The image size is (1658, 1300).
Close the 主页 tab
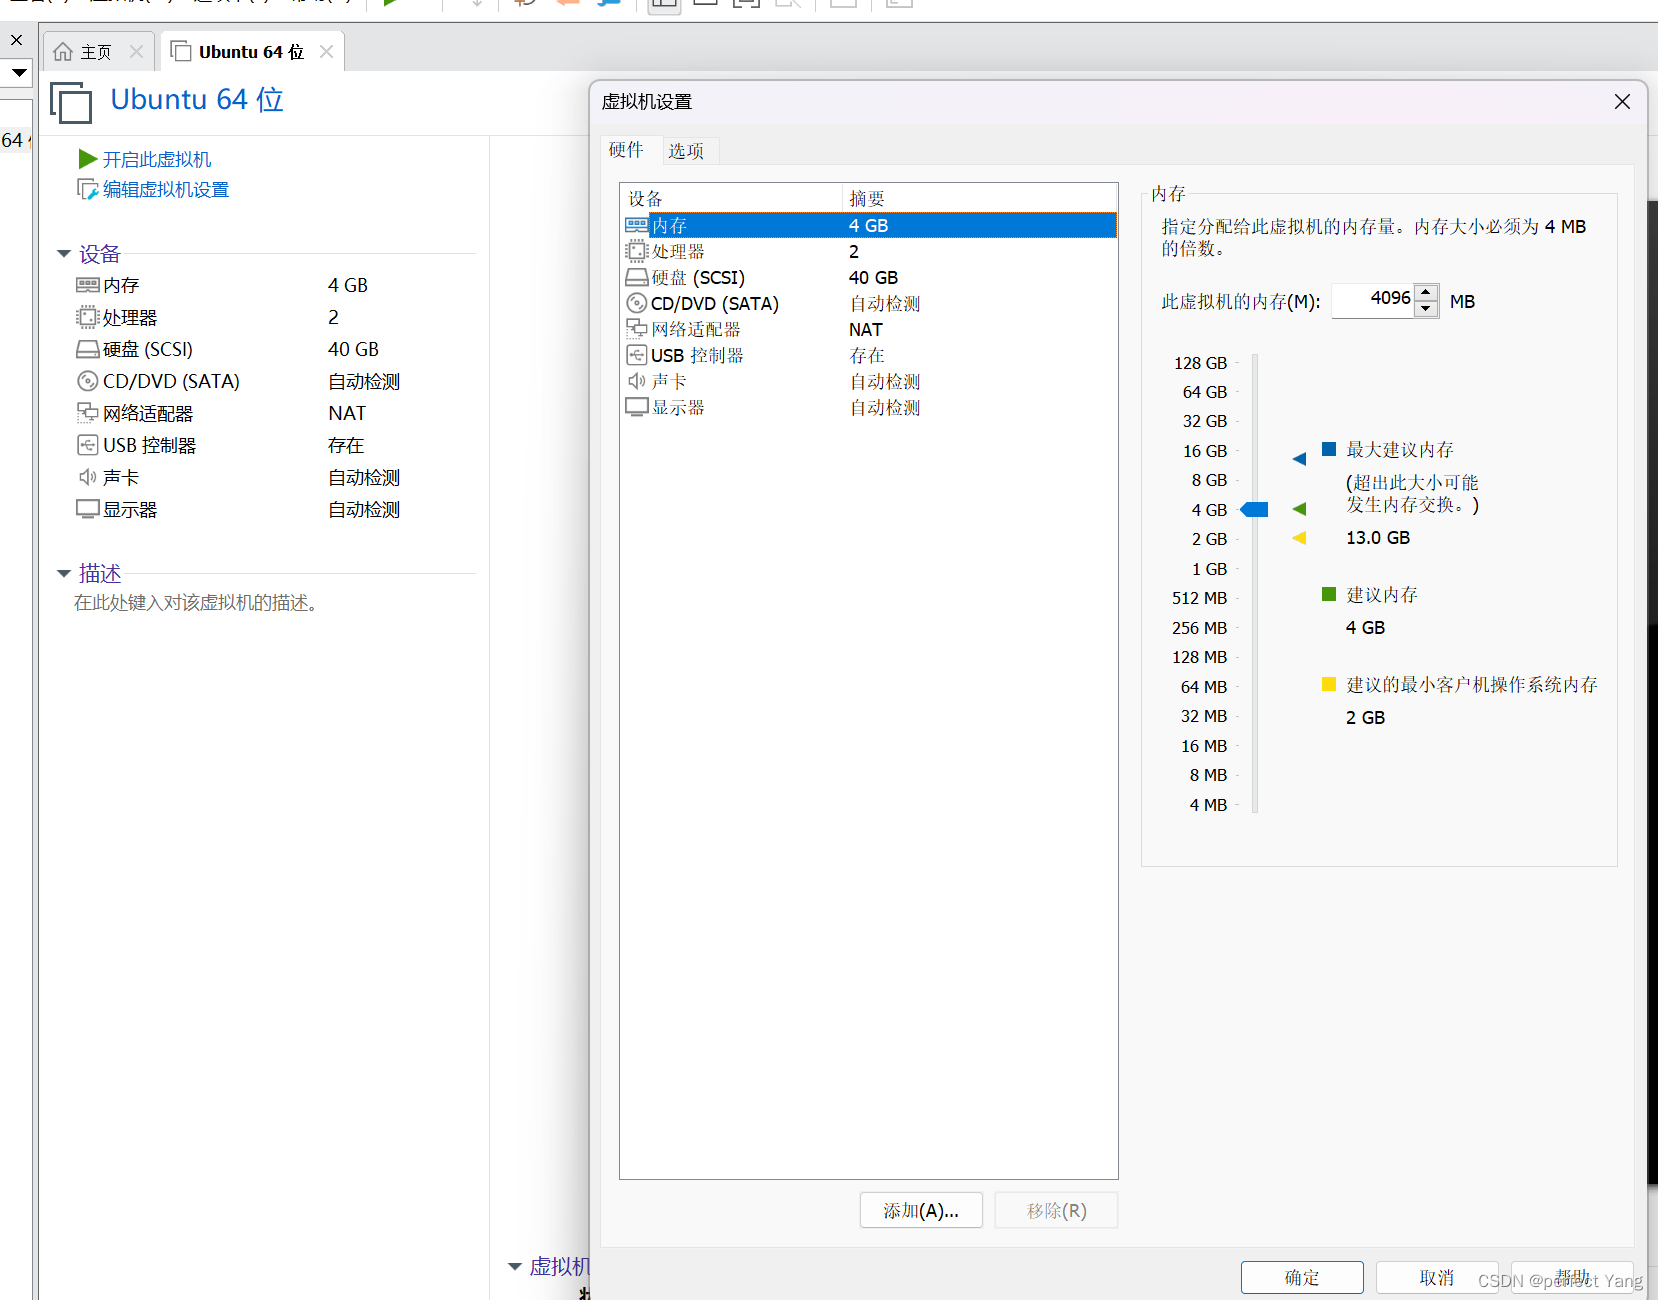click(x=136, y=52)
